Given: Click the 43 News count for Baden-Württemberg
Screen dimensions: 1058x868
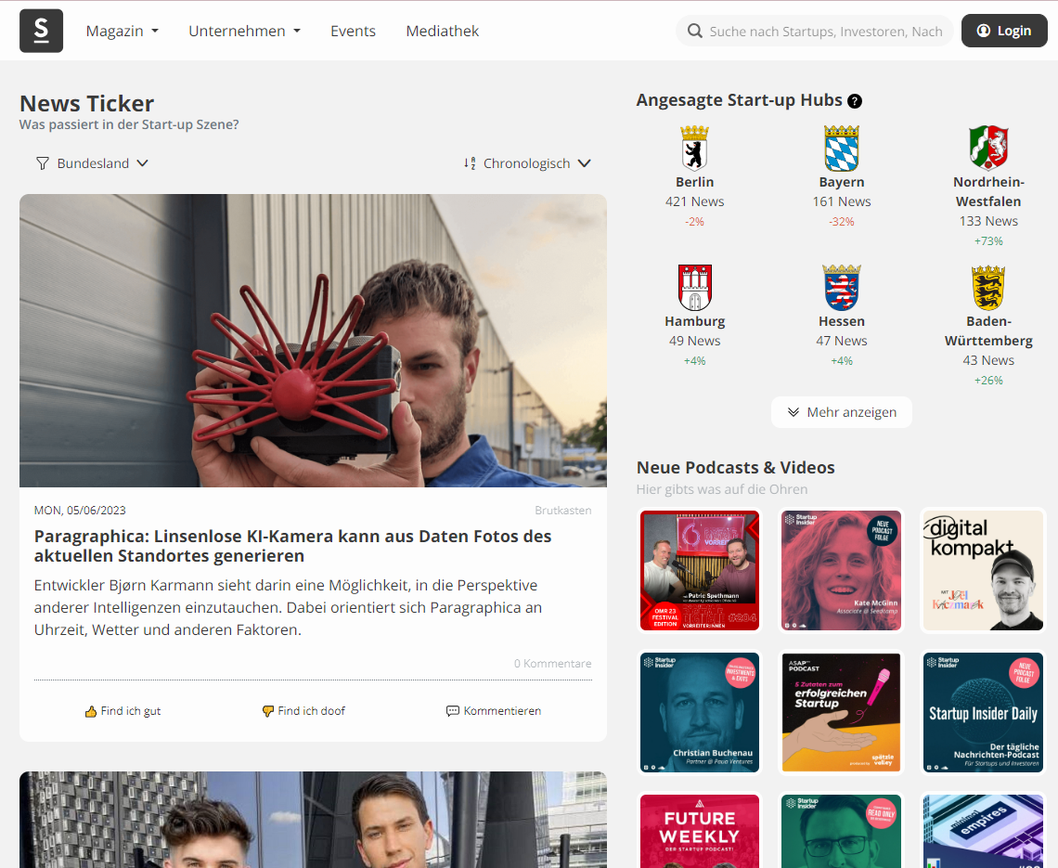Looking at the screenshot, I should coord(989,360).
